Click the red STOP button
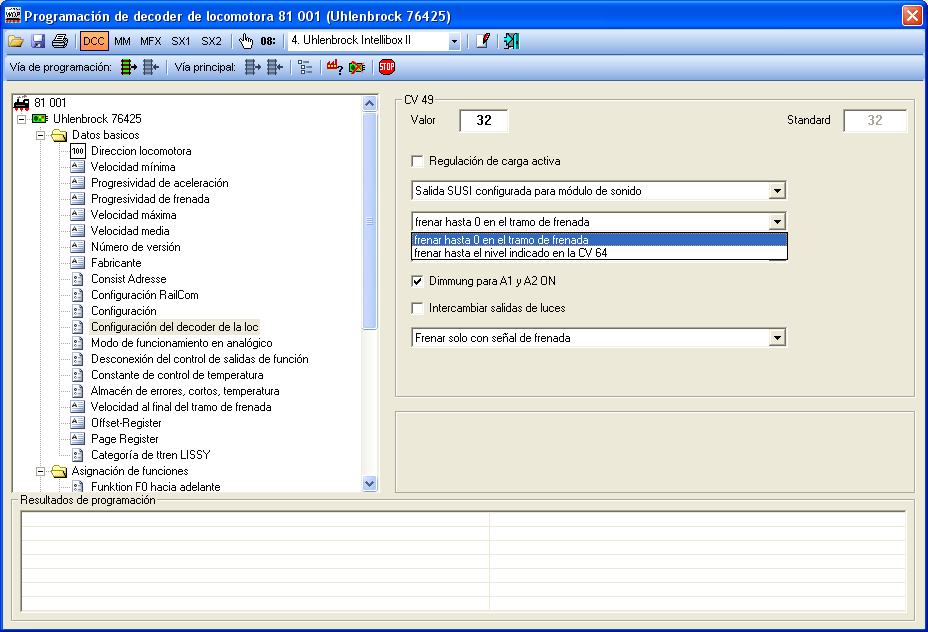 pos(387,67)
